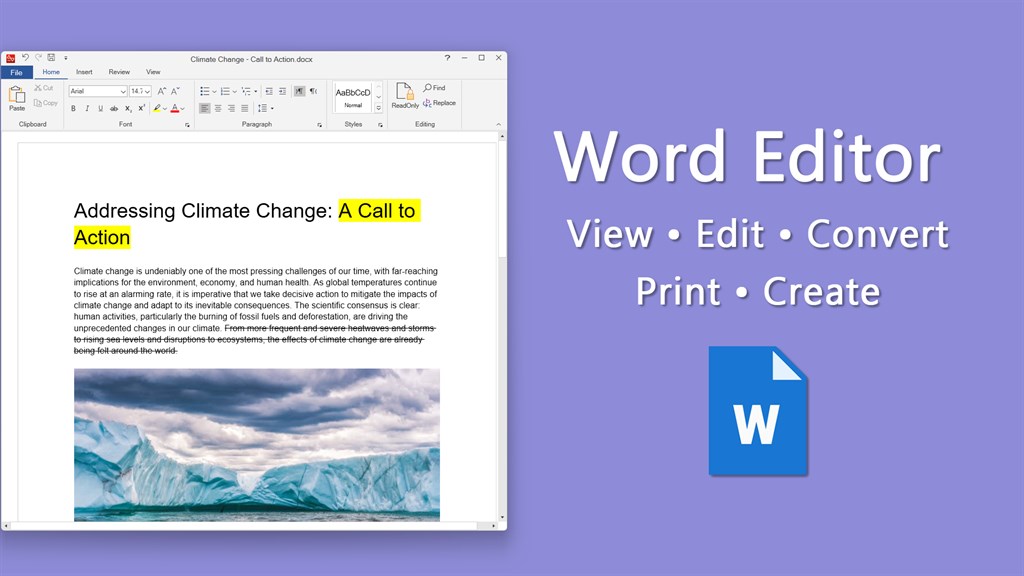
Task: Align text right
Action: [231, 108]
